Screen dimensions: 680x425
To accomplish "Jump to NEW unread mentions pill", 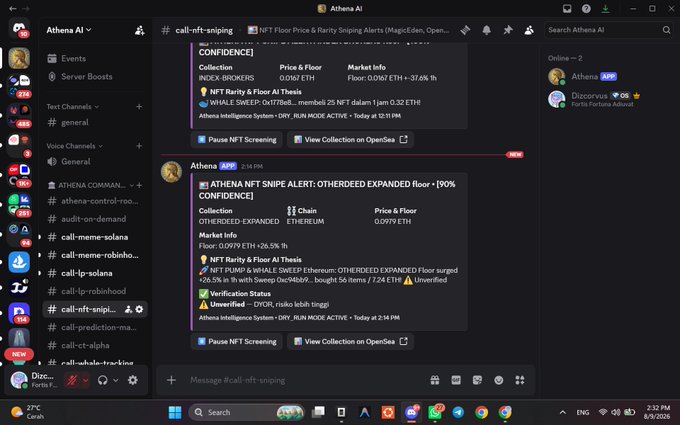I will (19, 354).
